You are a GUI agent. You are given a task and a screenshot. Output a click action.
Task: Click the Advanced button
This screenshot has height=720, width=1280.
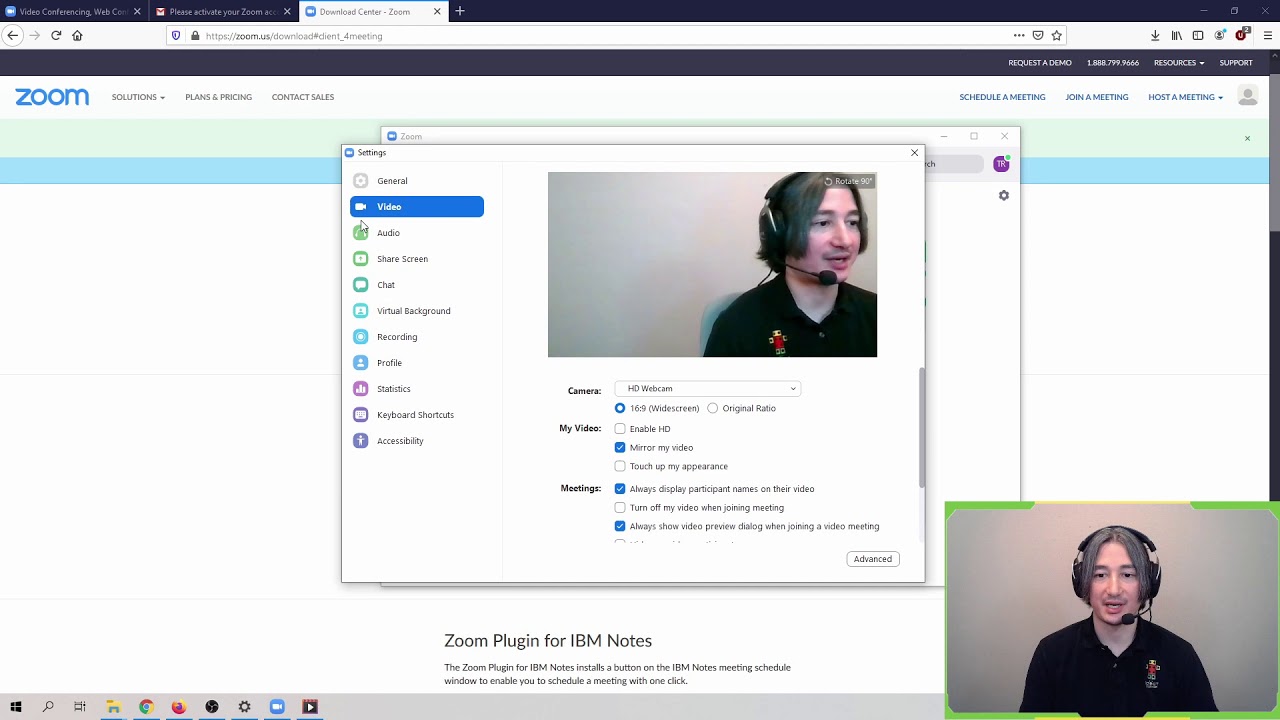[873, 559]
